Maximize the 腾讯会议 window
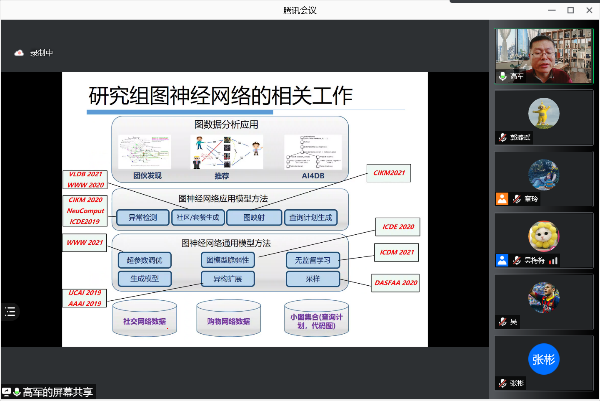The height and width of the screenshot is (401, 600). pyautogui.click(x=571, y=10)
